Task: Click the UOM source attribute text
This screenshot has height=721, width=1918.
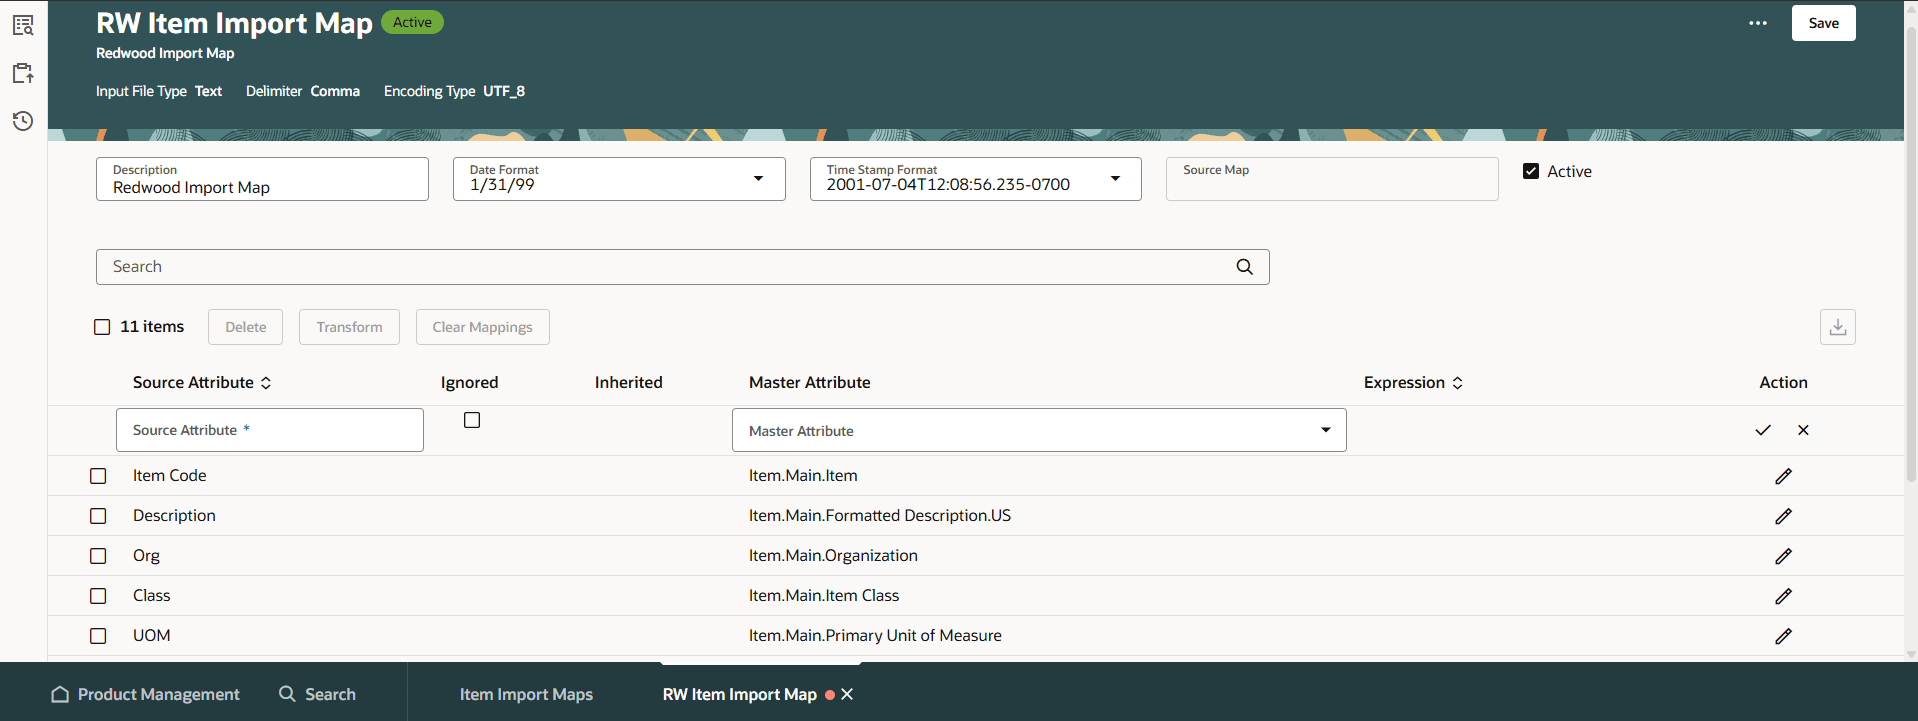Action: click(x=152, y=636)
